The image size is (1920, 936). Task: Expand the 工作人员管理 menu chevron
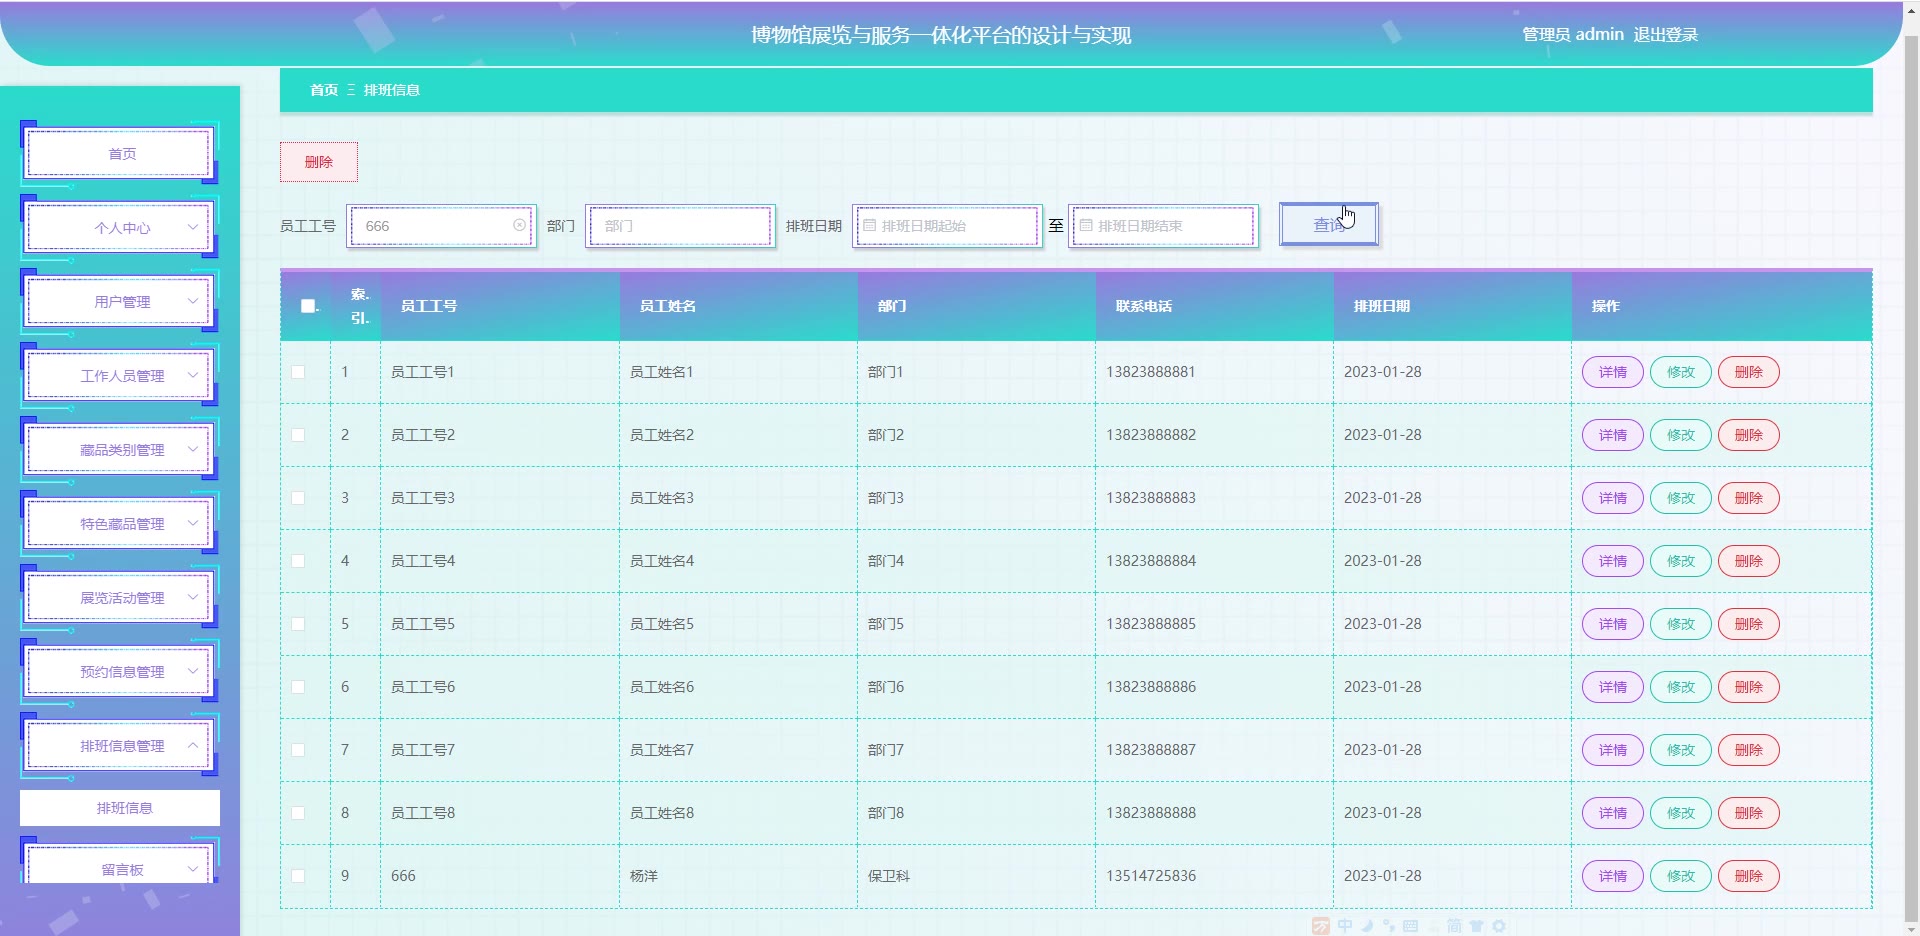[193, 375]
